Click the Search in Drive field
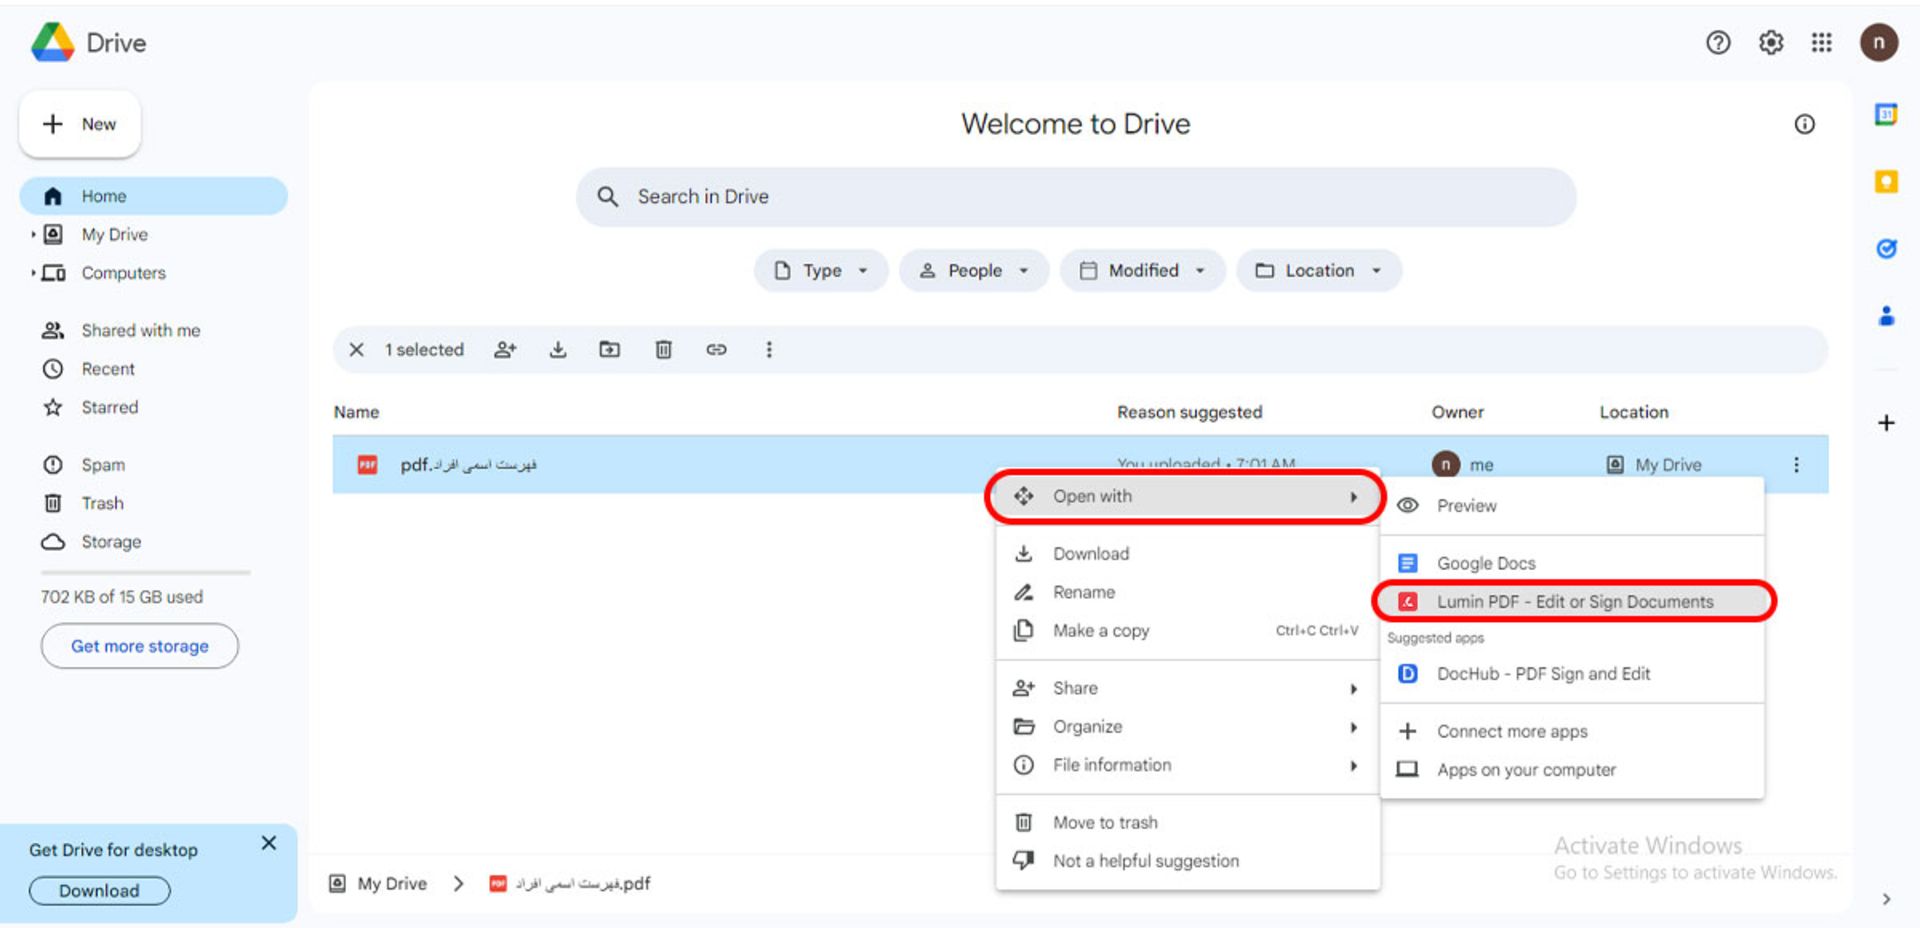The height and width of the screenshot is (928, 1920). pos(1076,197)
